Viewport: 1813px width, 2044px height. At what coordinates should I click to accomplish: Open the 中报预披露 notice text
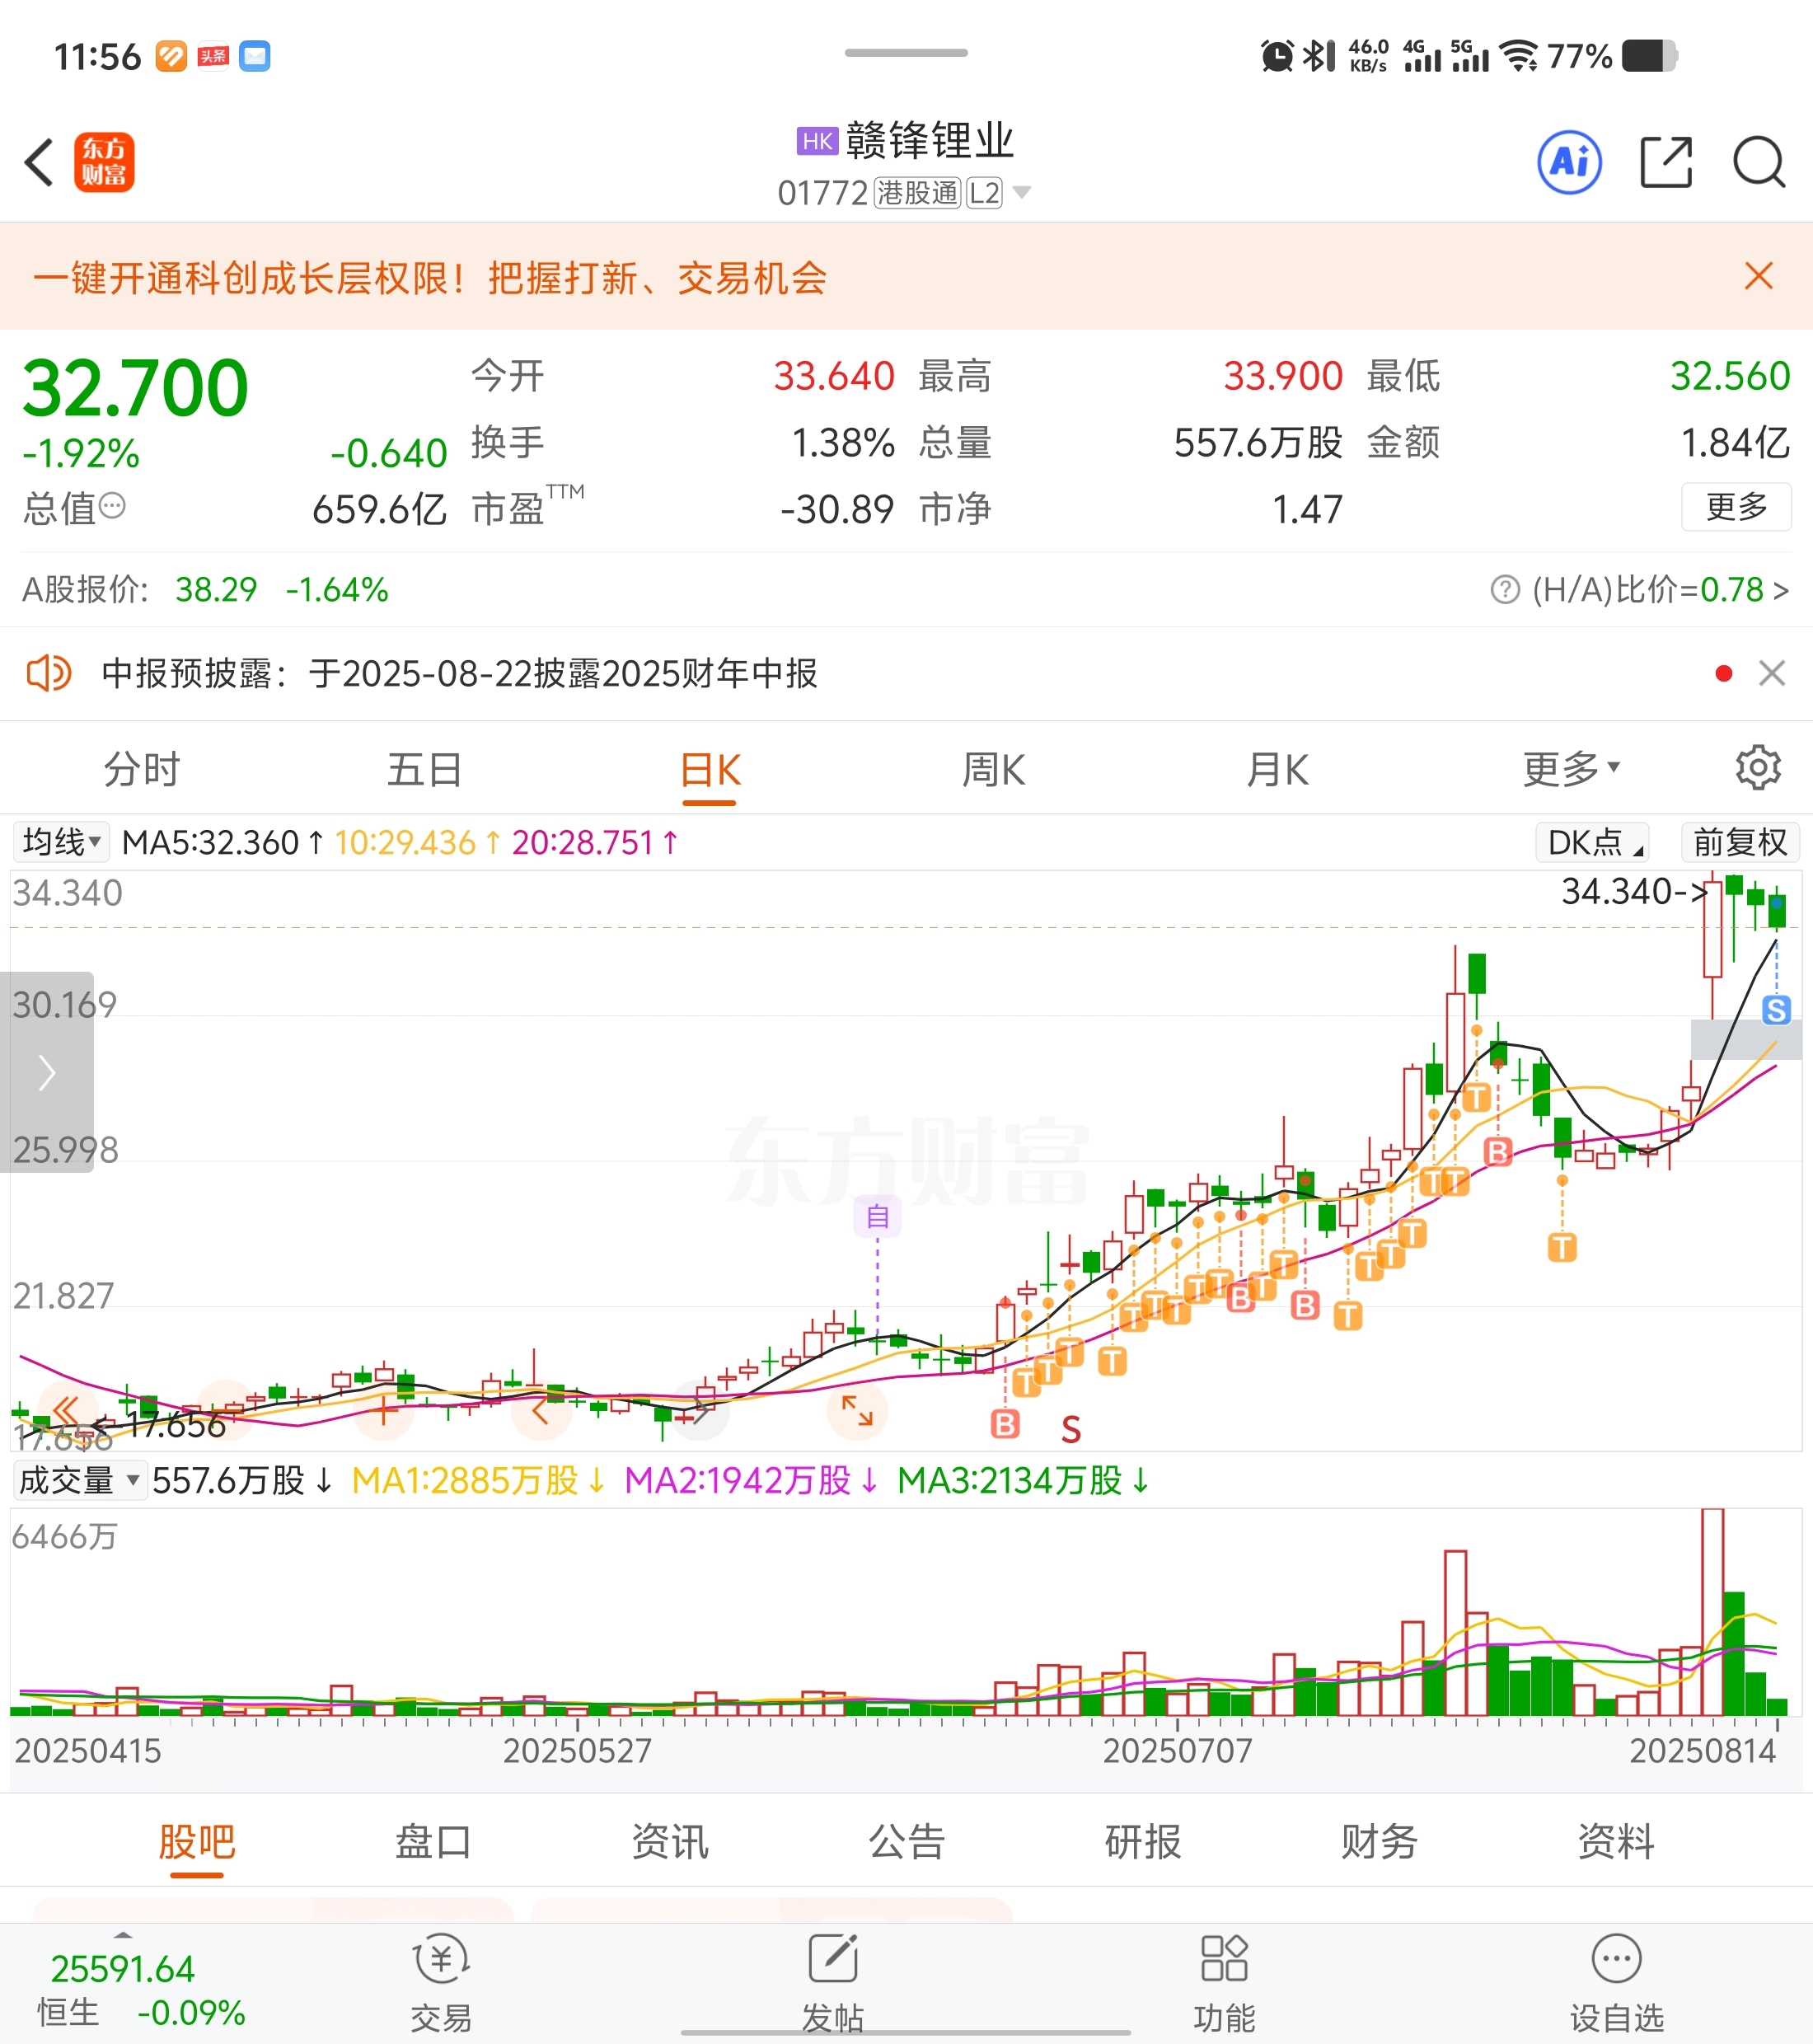point(460,673)
